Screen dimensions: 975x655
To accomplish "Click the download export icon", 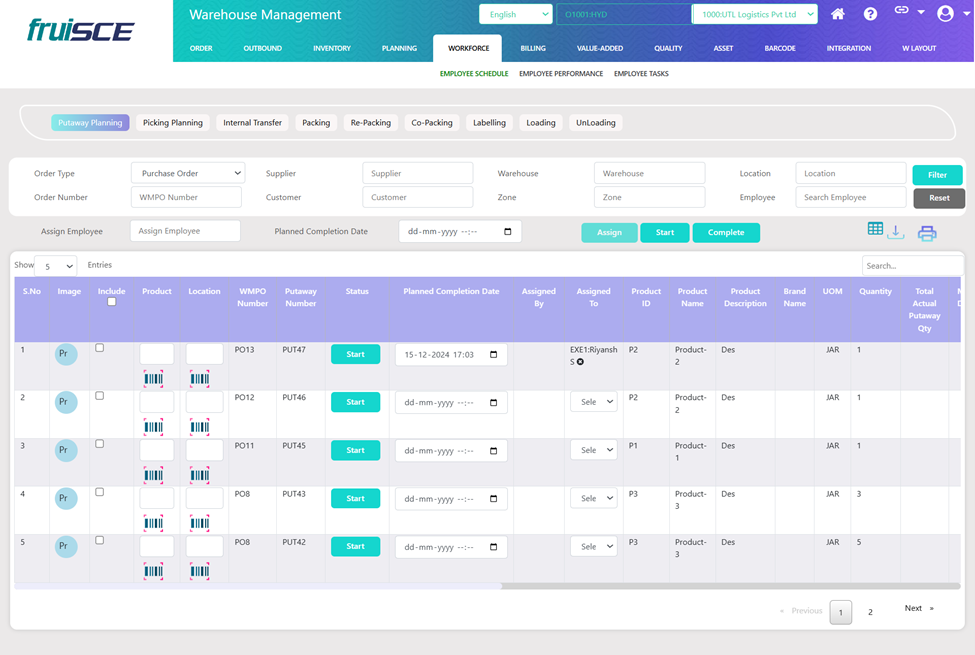I will click(x=896, y=232).
